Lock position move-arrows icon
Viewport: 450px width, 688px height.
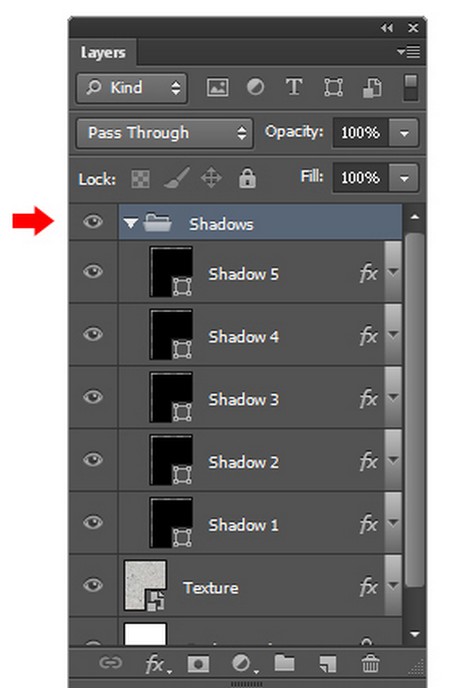pyautogui.click(x=211, y=178)
